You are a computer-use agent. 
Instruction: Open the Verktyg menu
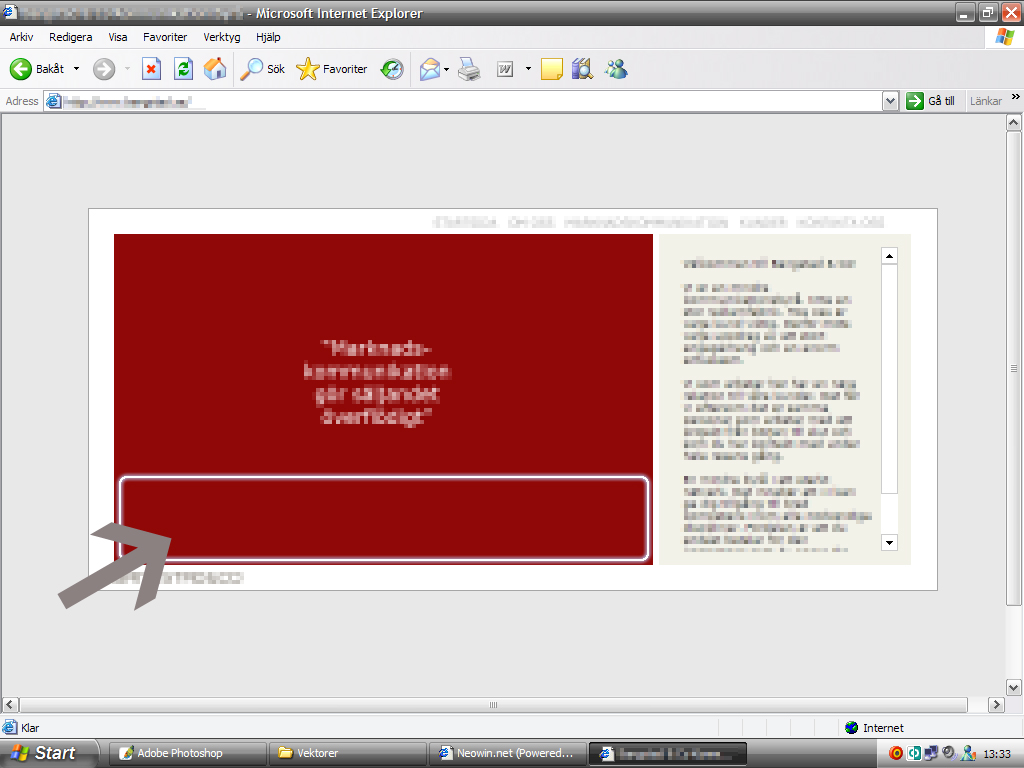pos(221,37)
